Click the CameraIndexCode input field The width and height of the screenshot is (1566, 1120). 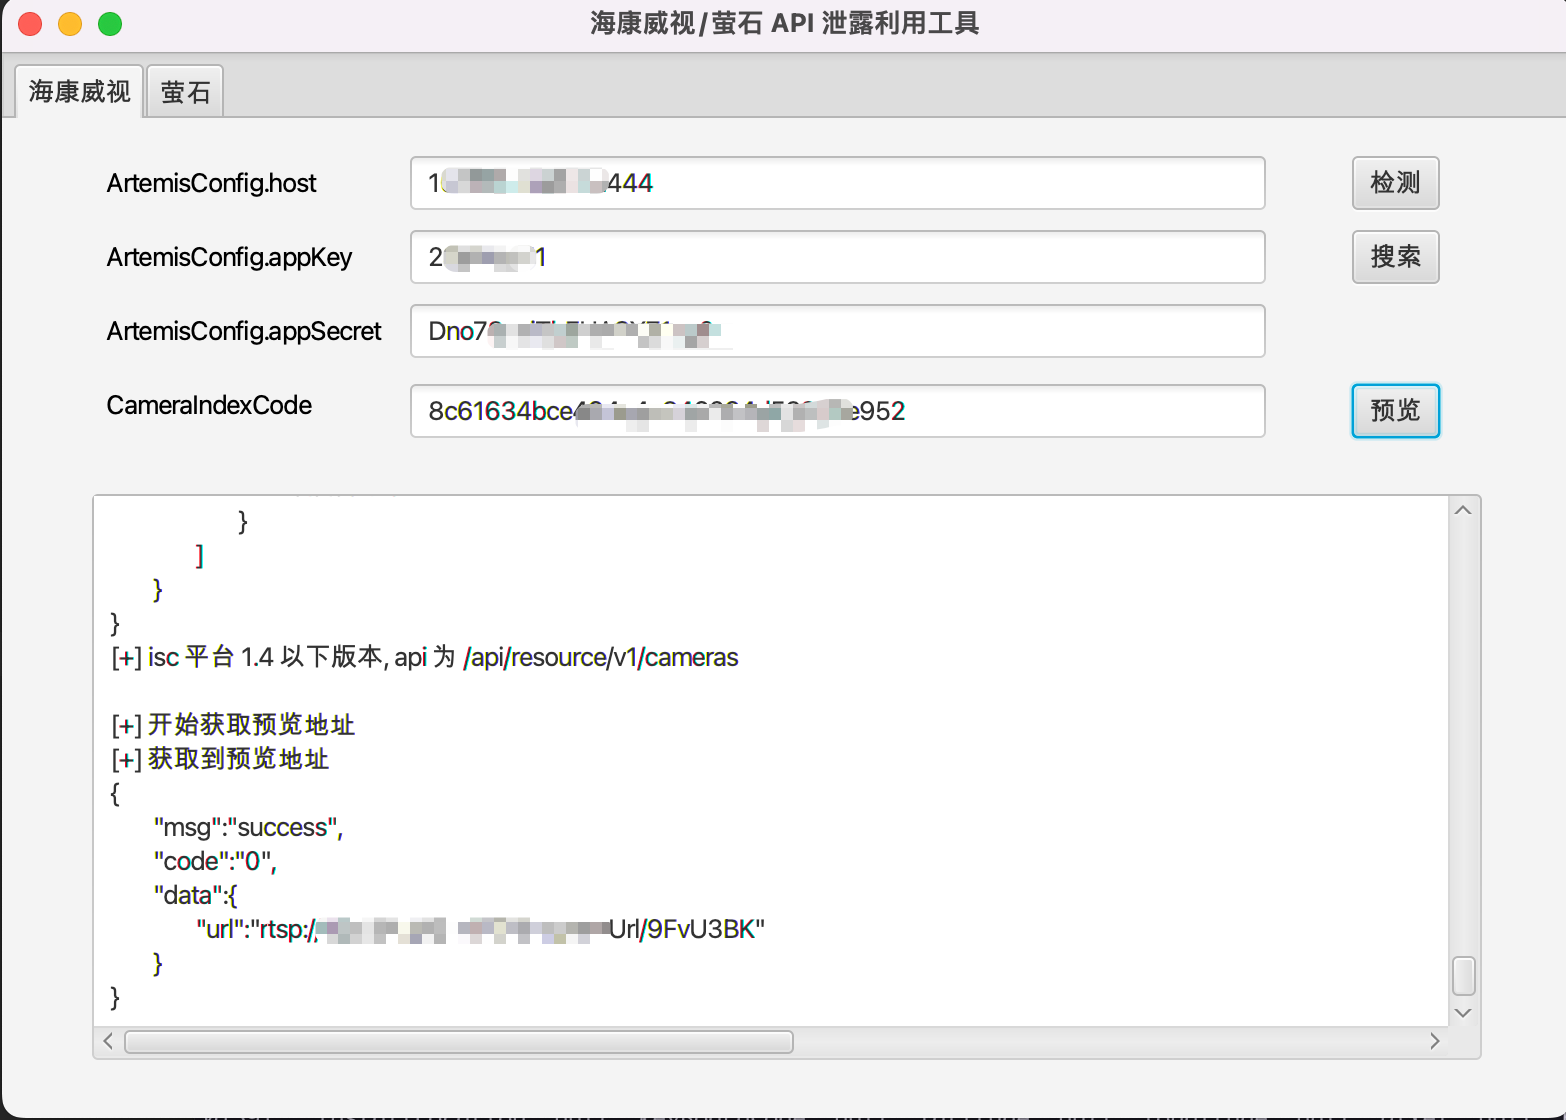coord(838,411)
